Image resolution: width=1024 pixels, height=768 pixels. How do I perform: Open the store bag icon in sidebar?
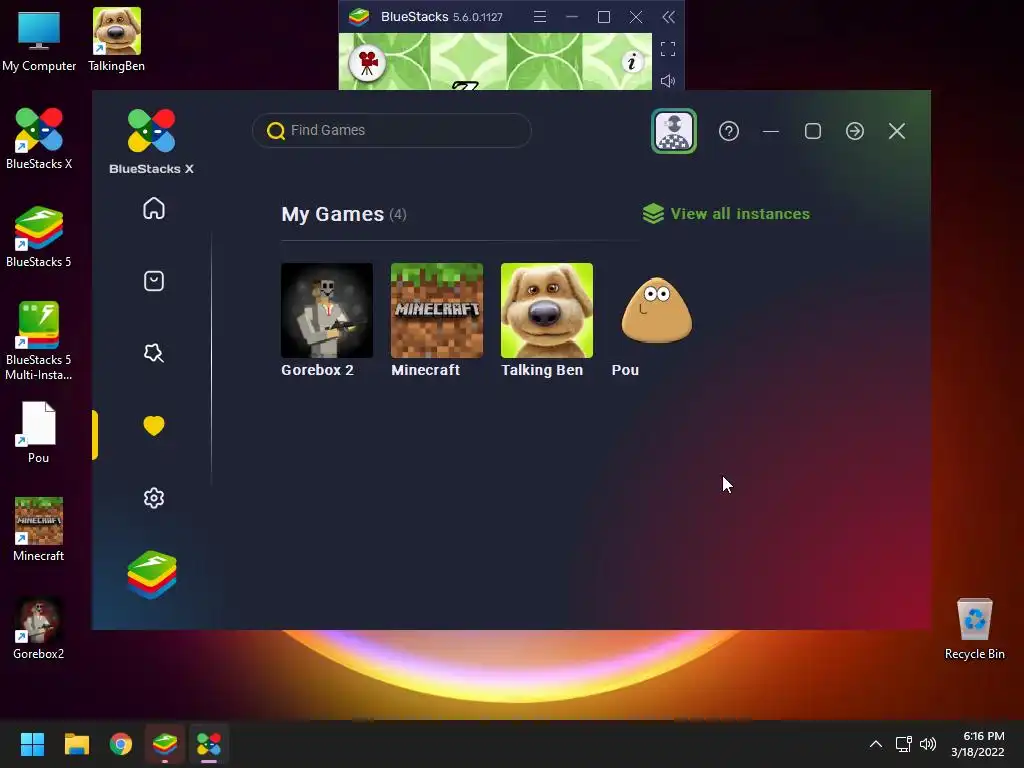point(154,281)
